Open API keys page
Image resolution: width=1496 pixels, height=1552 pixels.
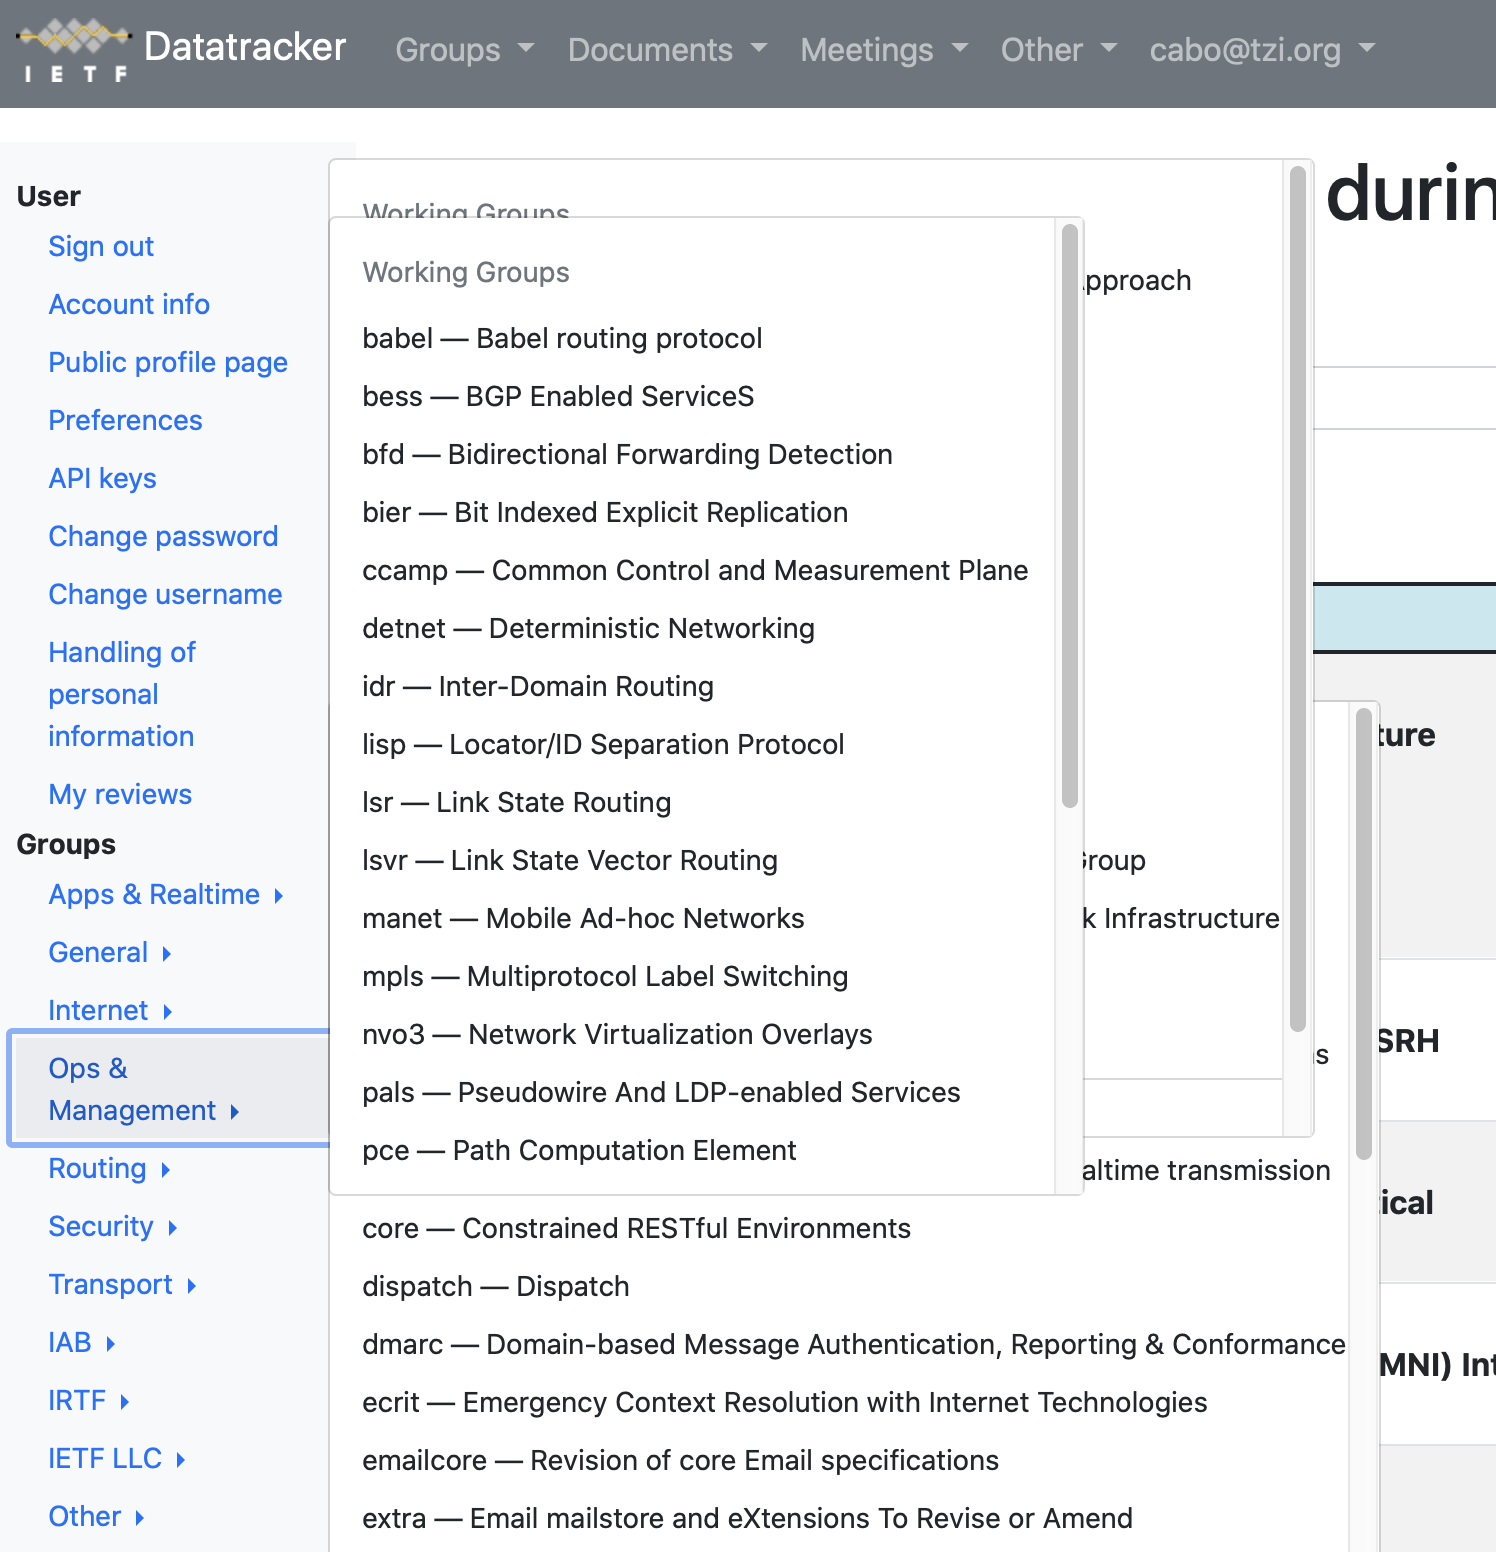pyautogui.click(x=102, y=478)
